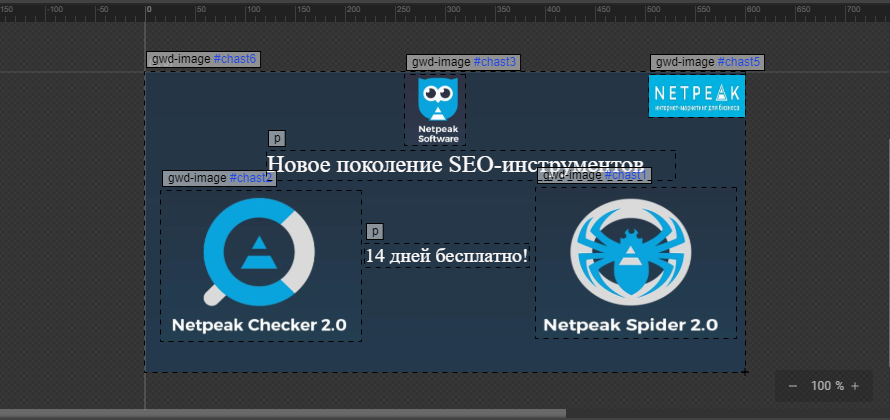Click the stage resize handle at the stage's corner
Viewport: 890px width, 420px height.
point(745,372)
